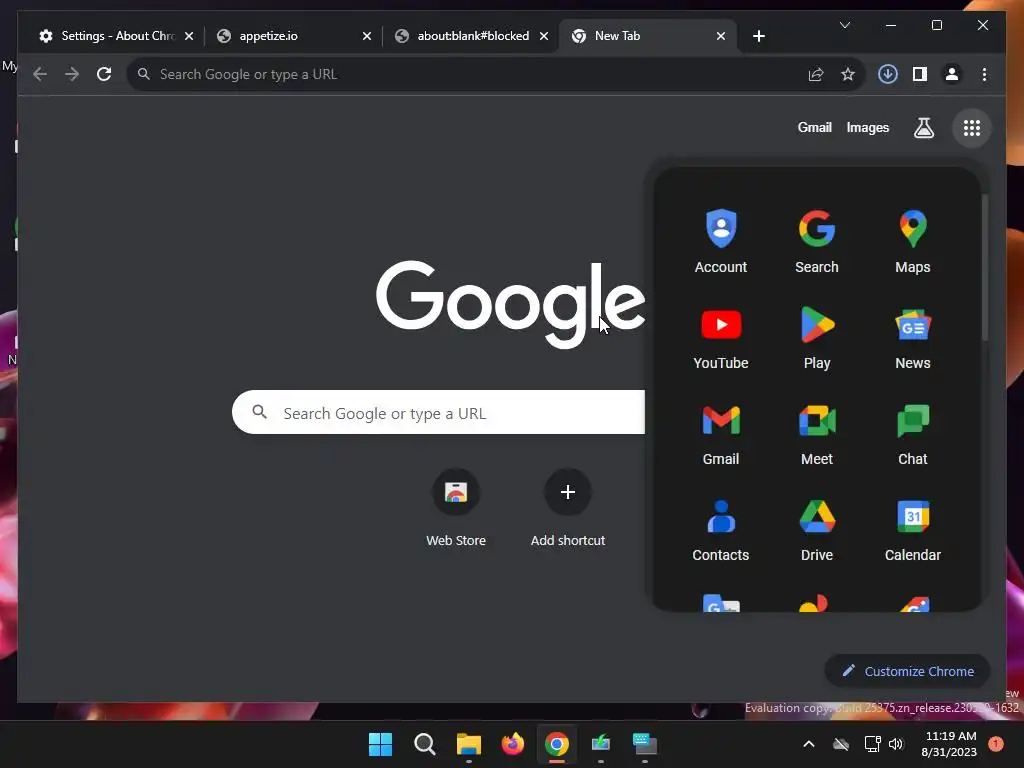
Task: Click the Chrome icon in the taskbar
Action: pos(556,744)
